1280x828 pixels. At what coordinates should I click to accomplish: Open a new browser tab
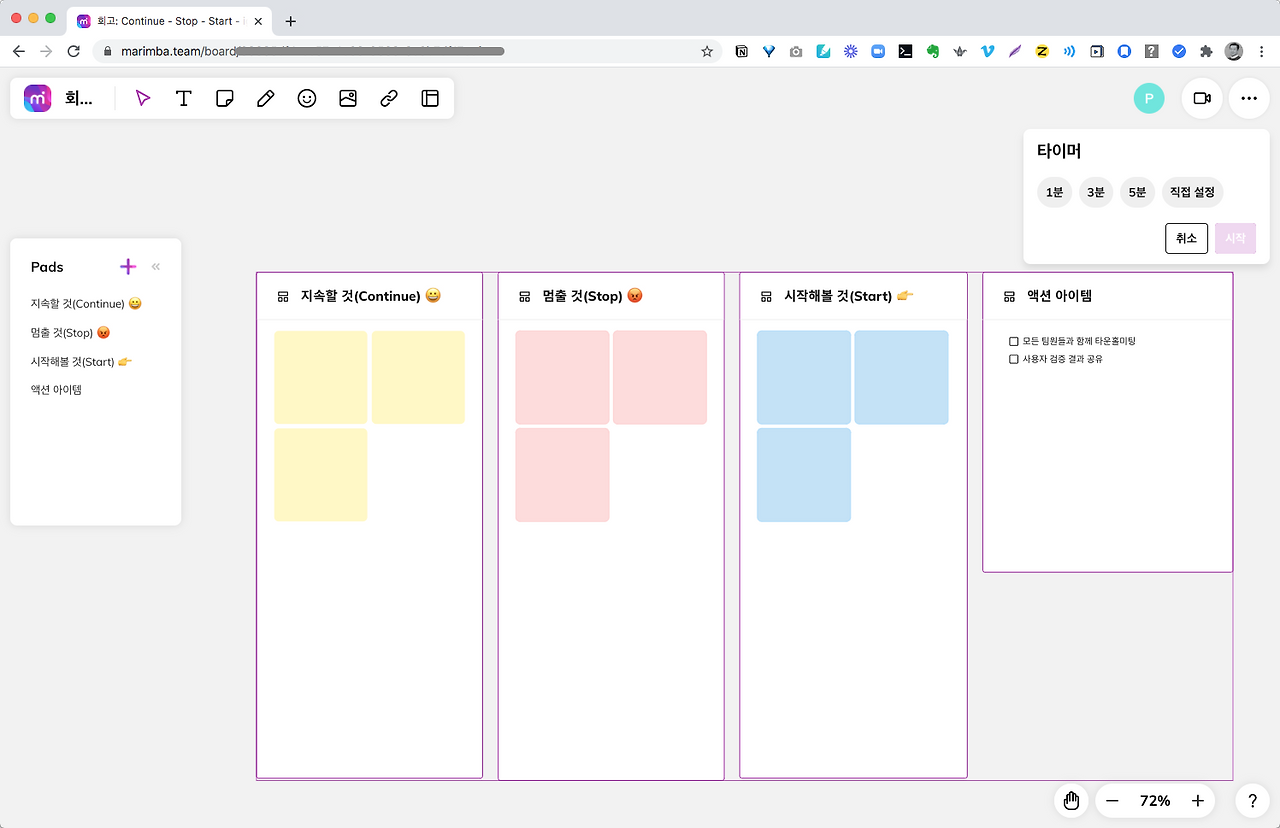(x=291, y=21)
